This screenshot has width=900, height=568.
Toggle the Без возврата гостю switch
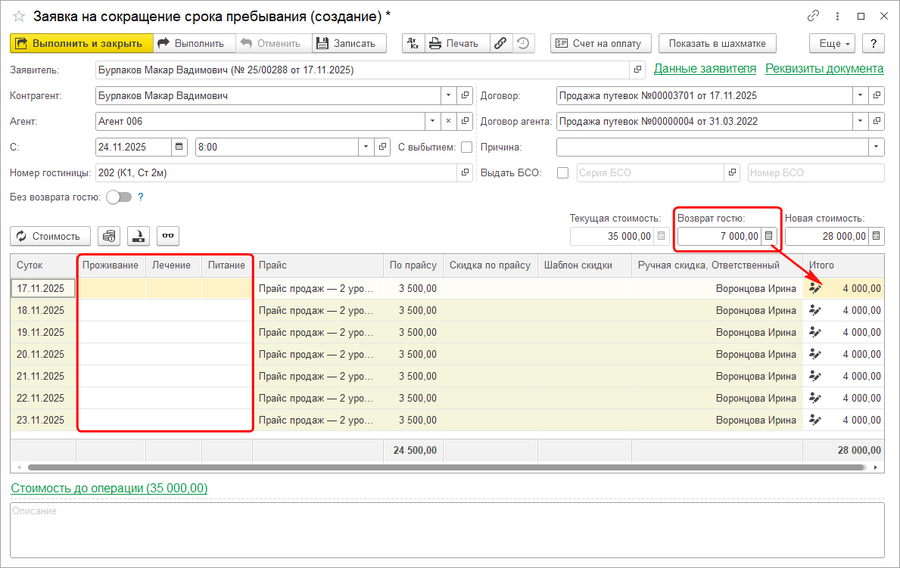(119, 197)
